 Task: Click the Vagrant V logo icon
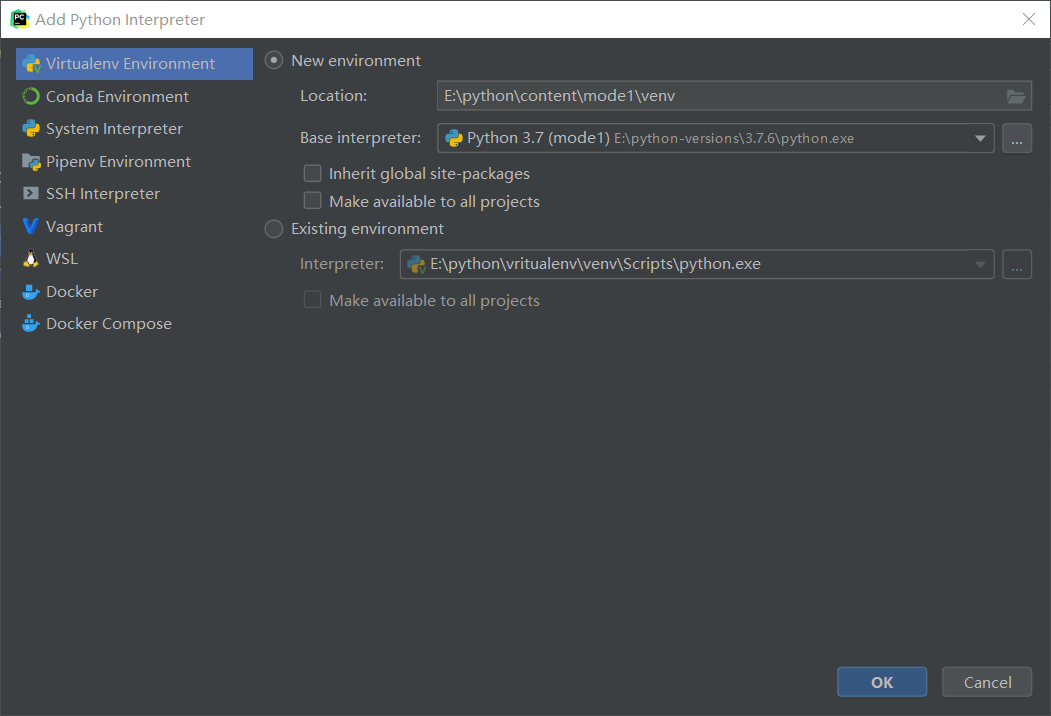click(31, 227)
